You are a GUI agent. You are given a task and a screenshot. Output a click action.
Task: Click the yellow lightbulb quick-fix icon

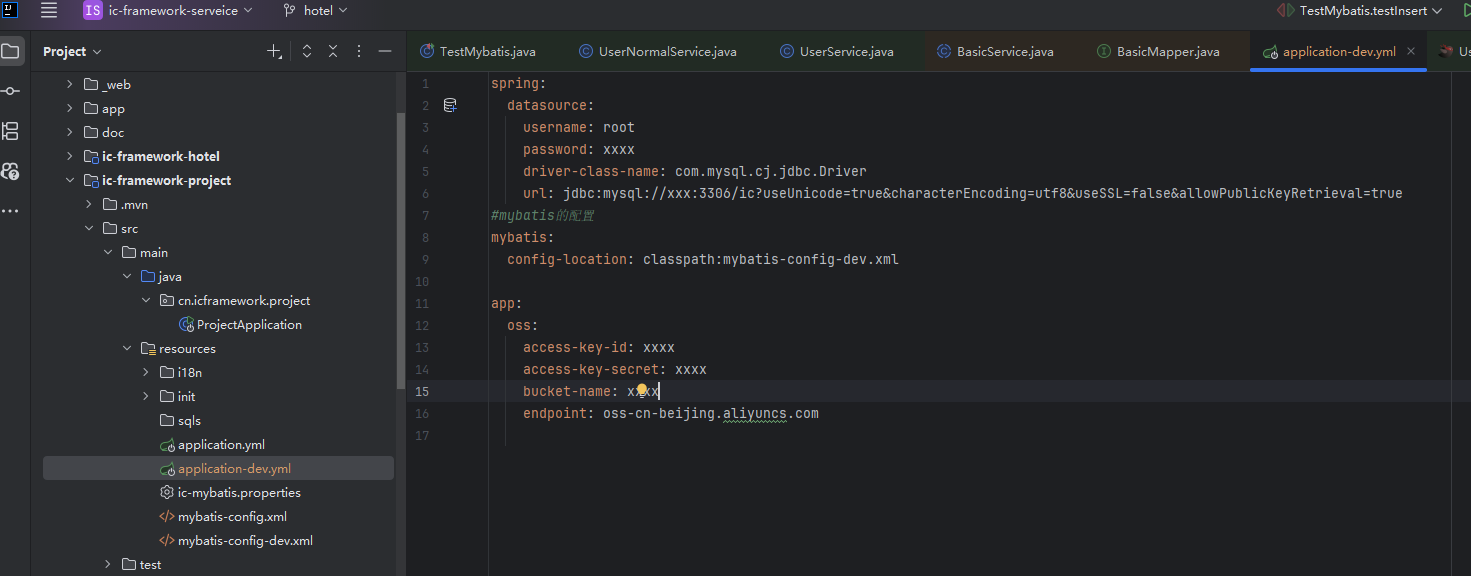tap(642, 390)
